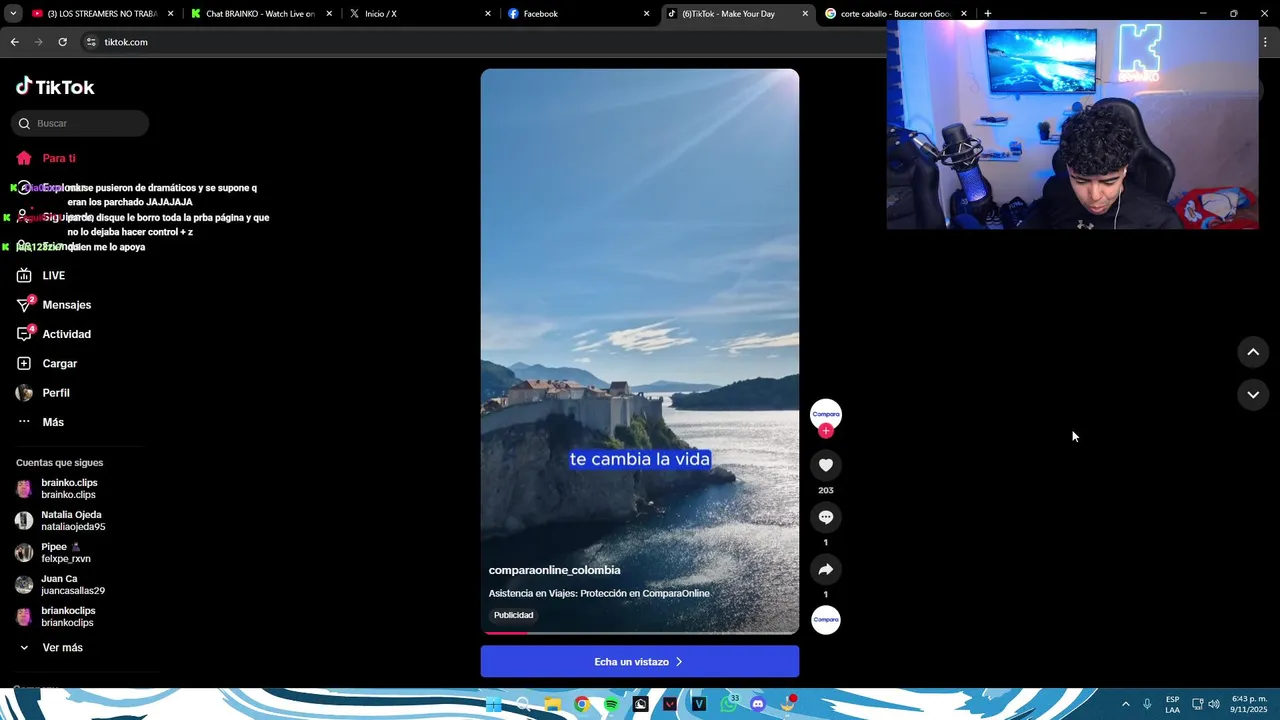The image size is (1280, 720).
Task: Open a new browser tab
Action: tap(987, 14)
